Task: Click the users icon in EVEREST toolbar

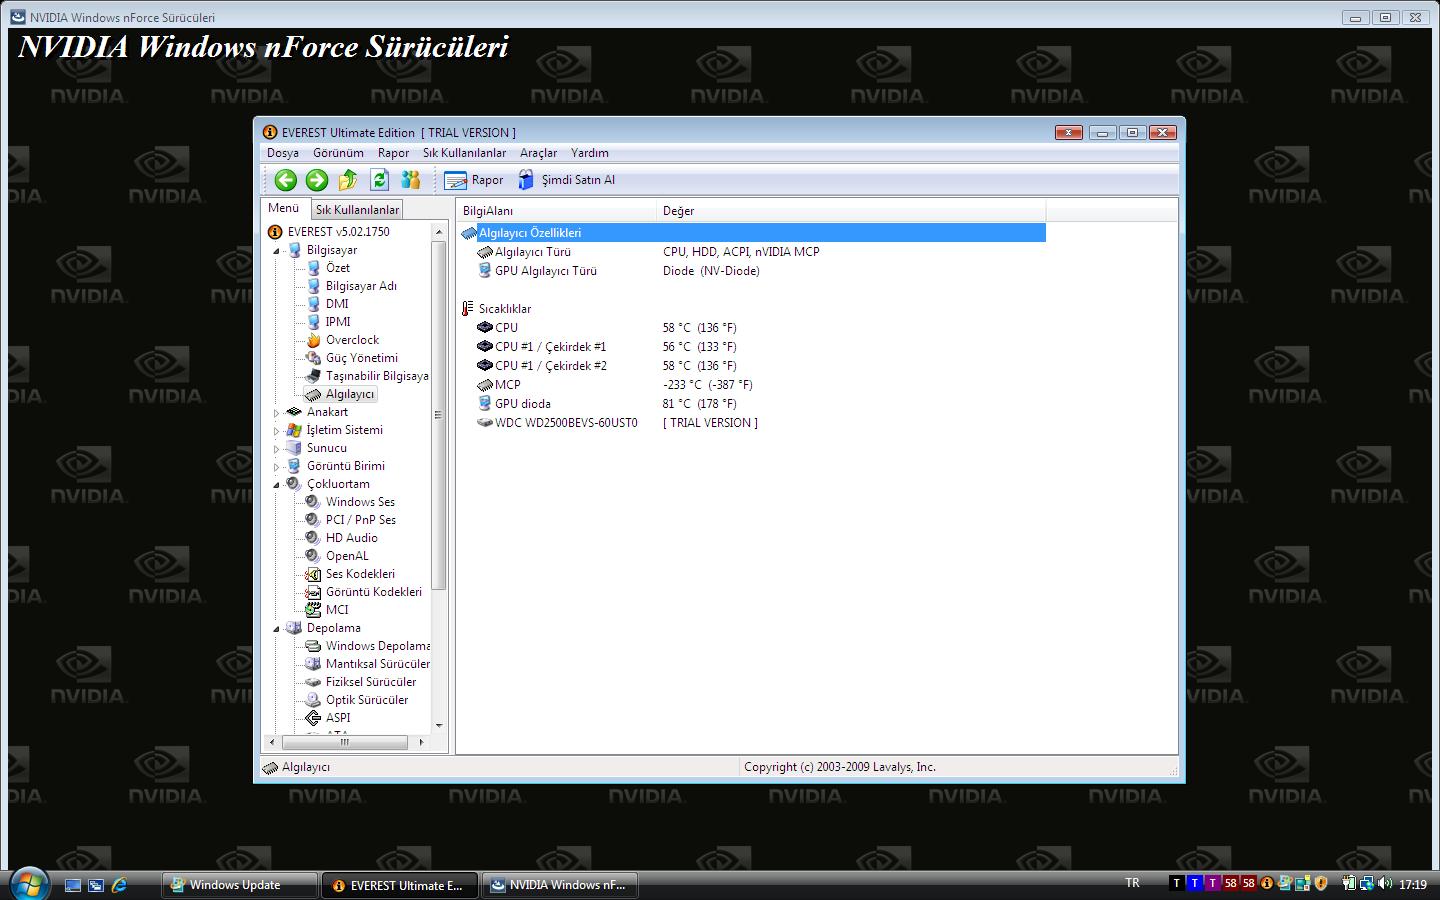Action: coord(410,180)
